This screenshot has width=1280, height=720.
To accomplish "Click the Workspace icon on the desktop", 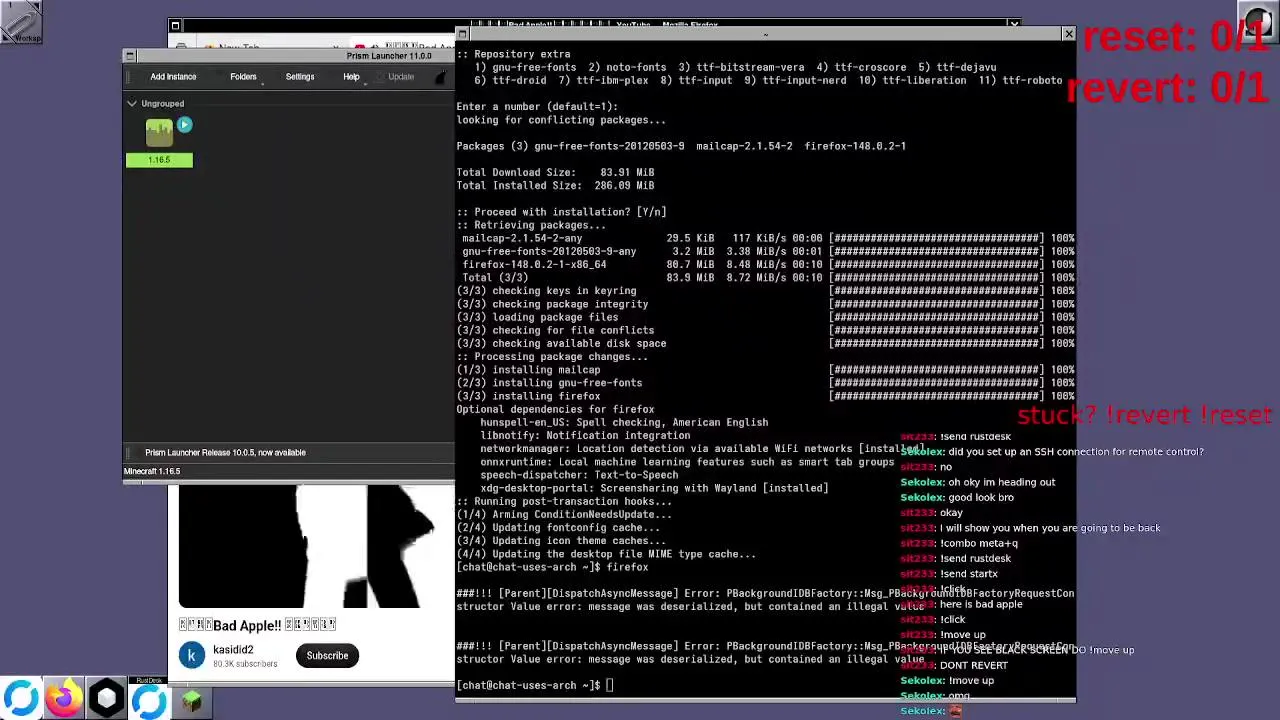I will pos(22,22).
